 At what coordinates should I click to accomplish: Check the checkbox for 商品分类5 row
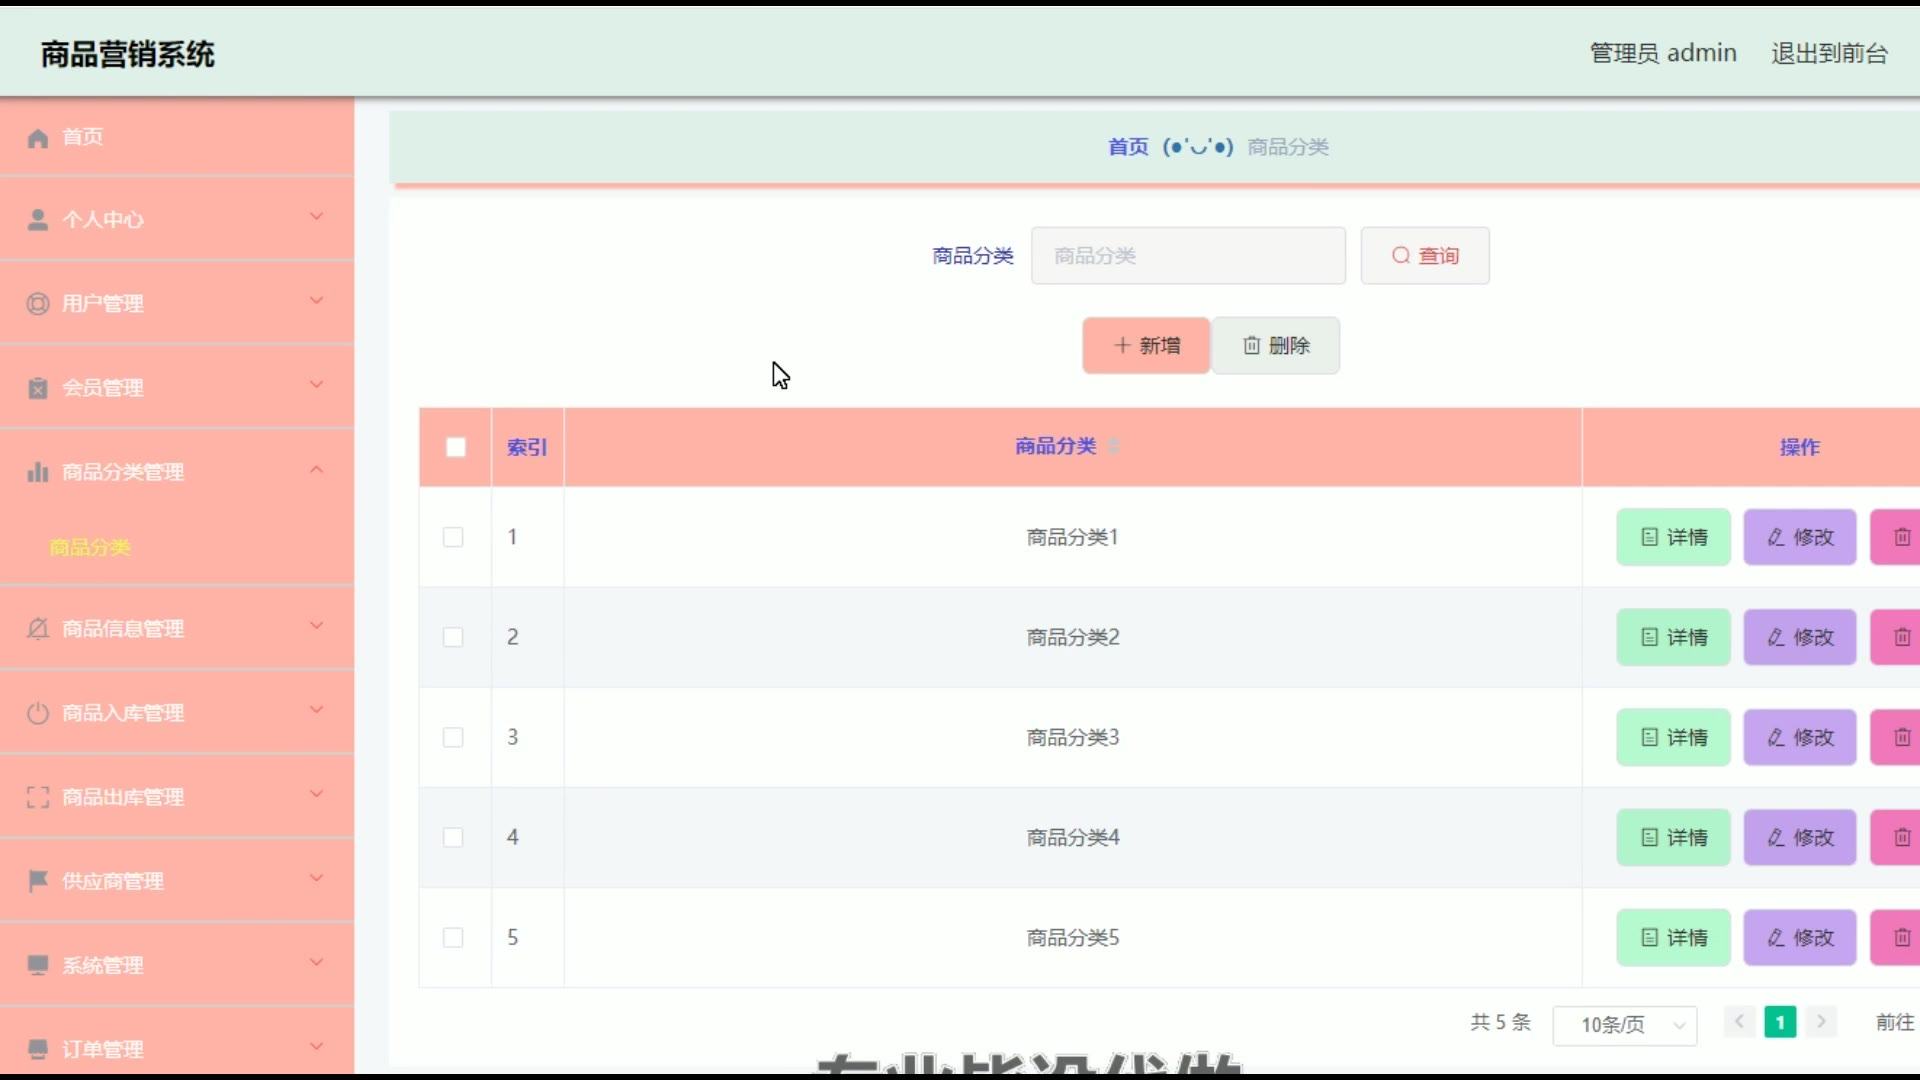tap(453, 937)
